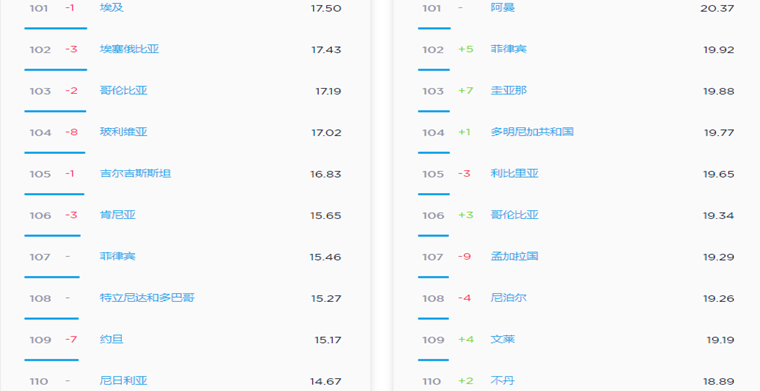This screenshot has height=391, width=760.
Task: Select the score value 19.92
Action: tap(719, 50)
